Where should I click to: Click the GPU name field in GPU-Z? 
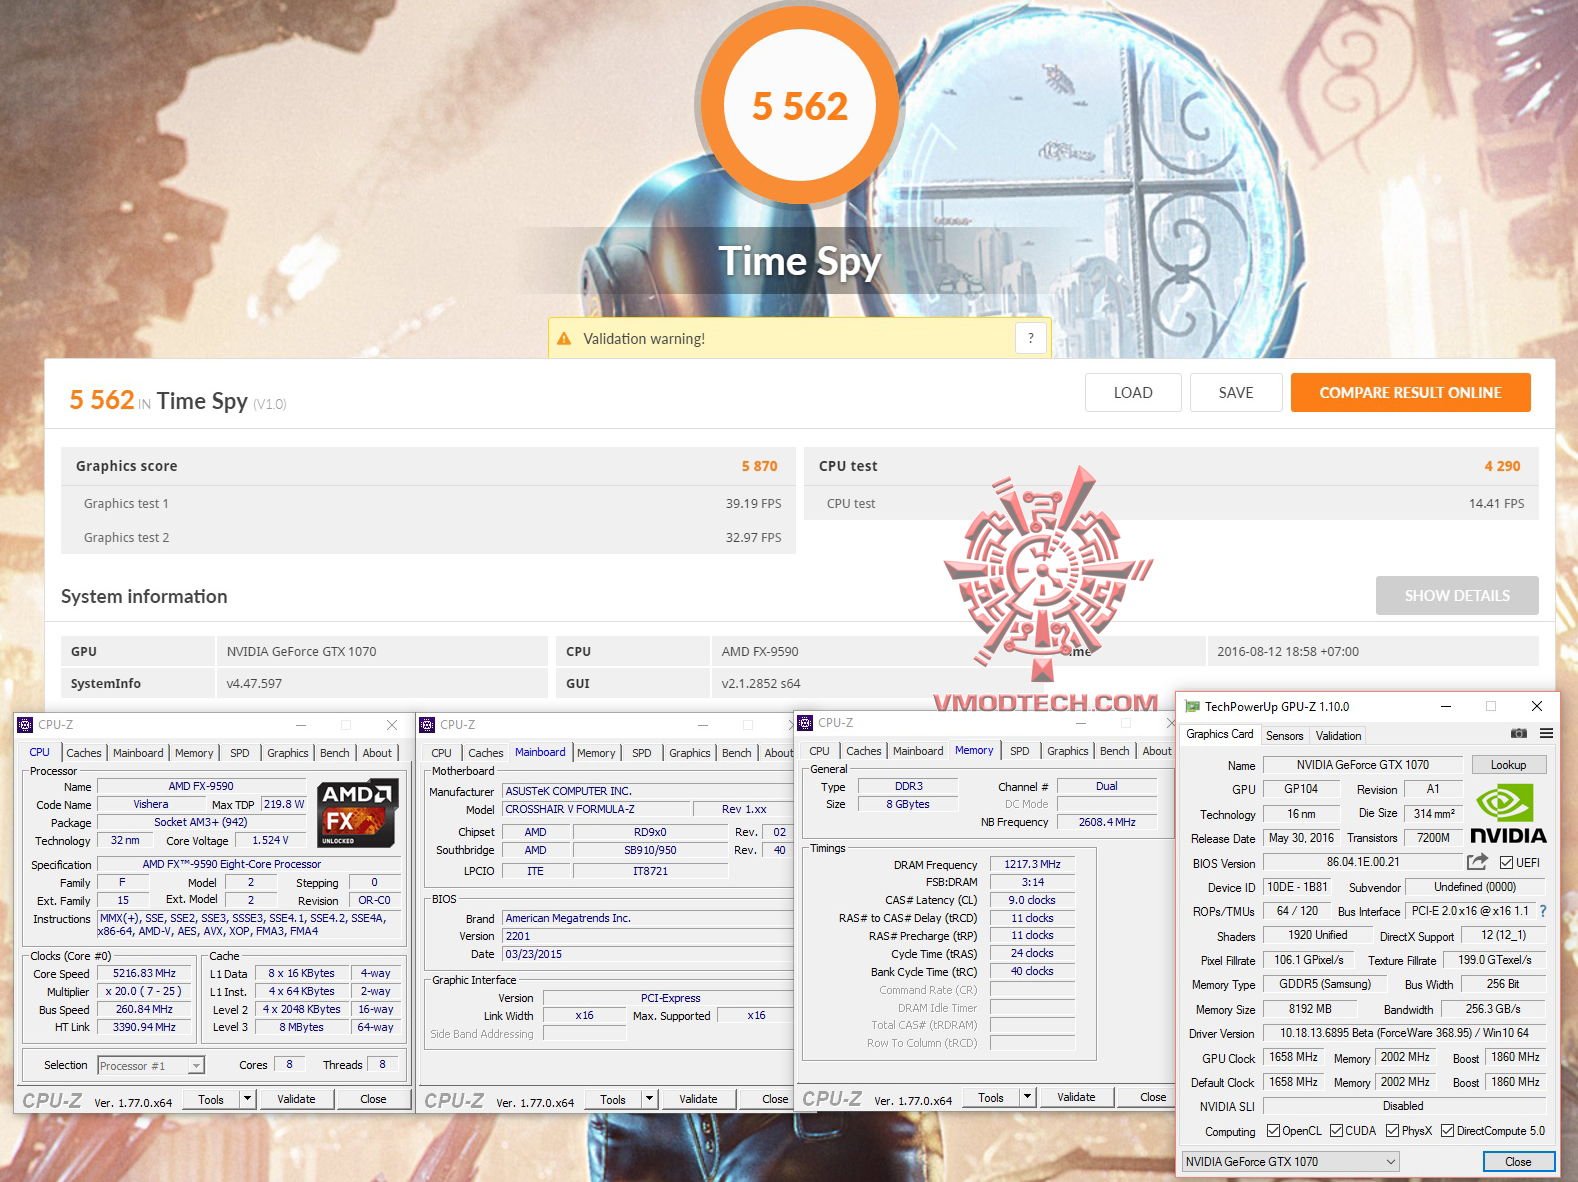(x=1363, y=765)
